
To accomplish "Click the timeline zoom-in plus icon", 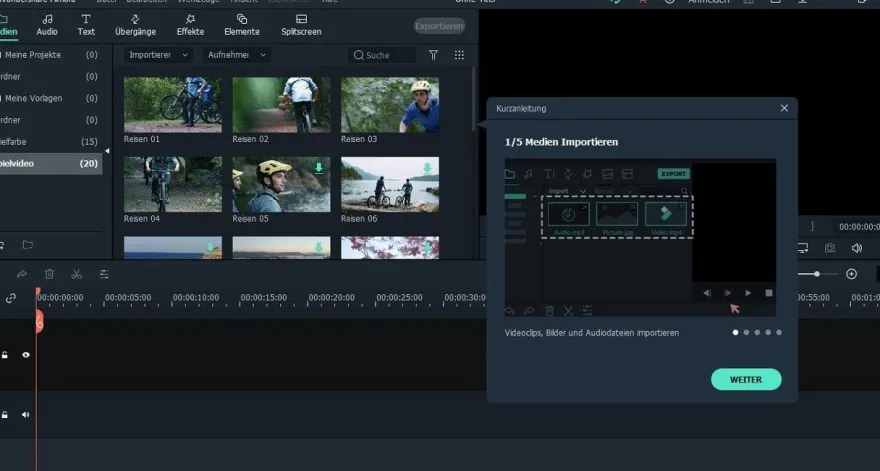I will pos(851,274).
